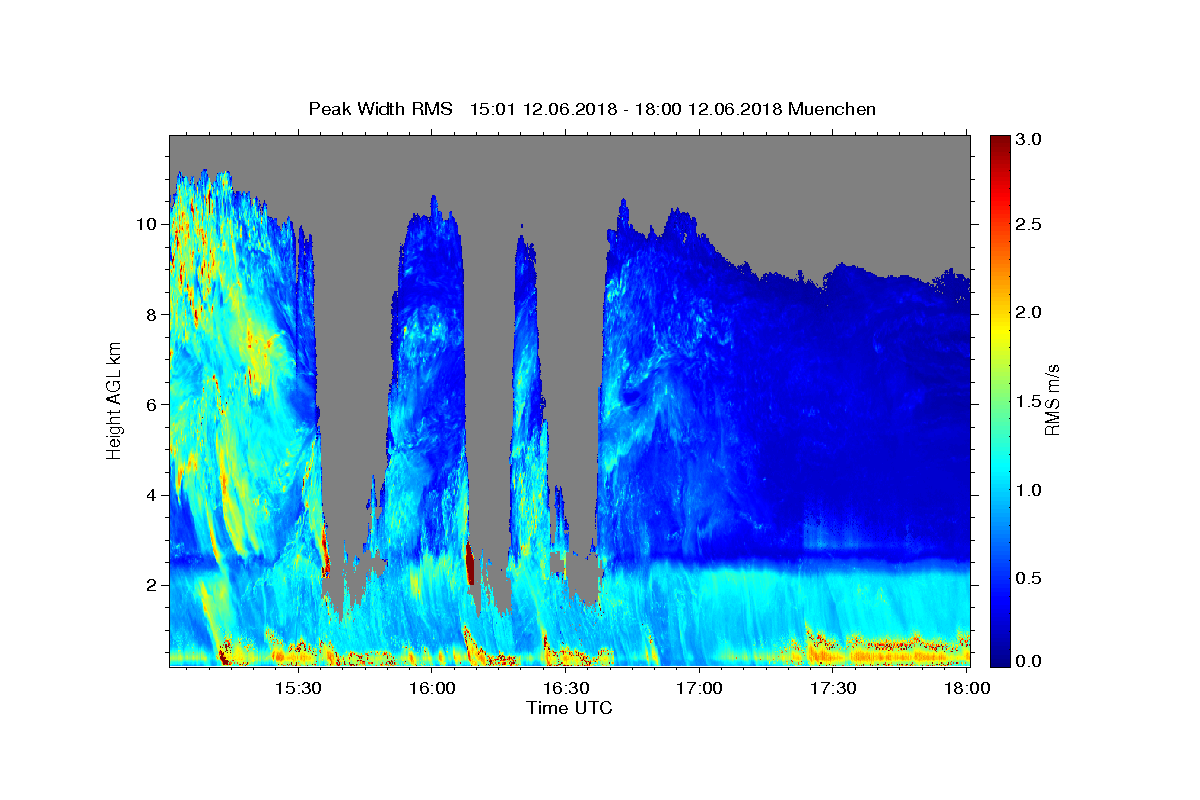Click the colorbar value 2.0

(1029, 312)
